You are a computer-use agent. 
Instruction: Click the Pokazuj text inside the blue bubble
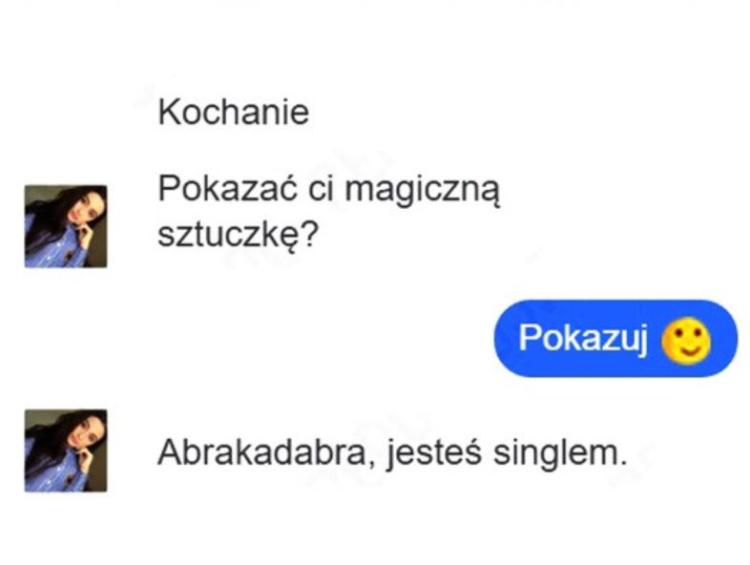click(583, 339)
